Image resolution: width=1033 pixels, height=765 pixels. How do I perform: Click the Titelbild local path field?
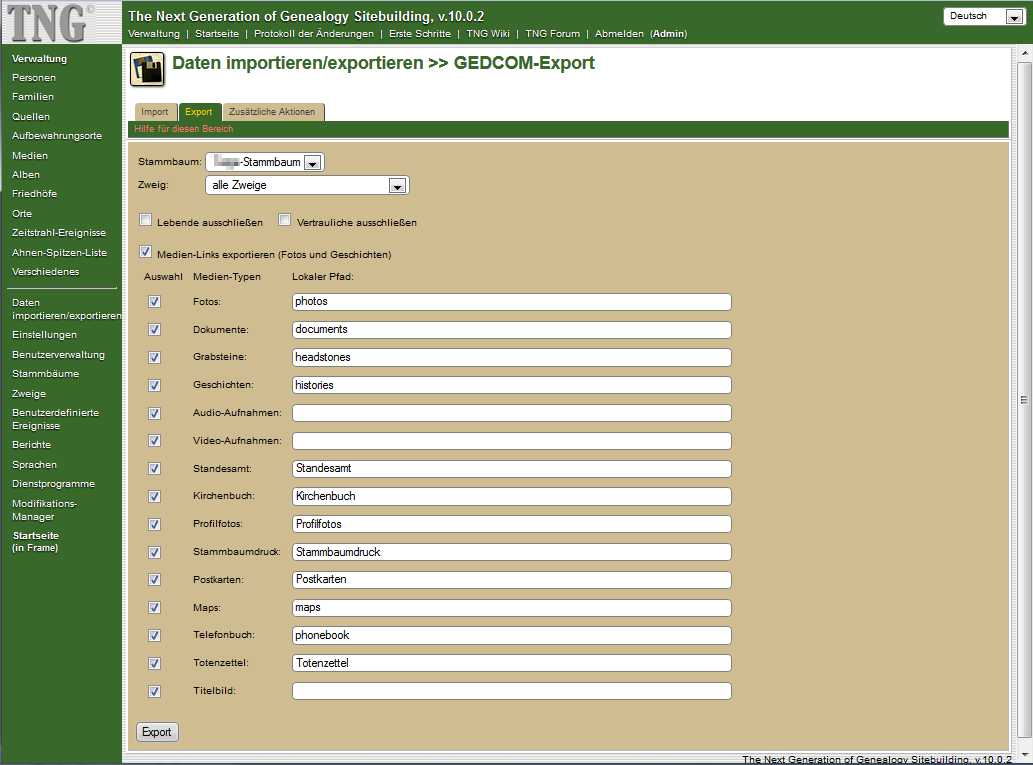tap(511, 691)
